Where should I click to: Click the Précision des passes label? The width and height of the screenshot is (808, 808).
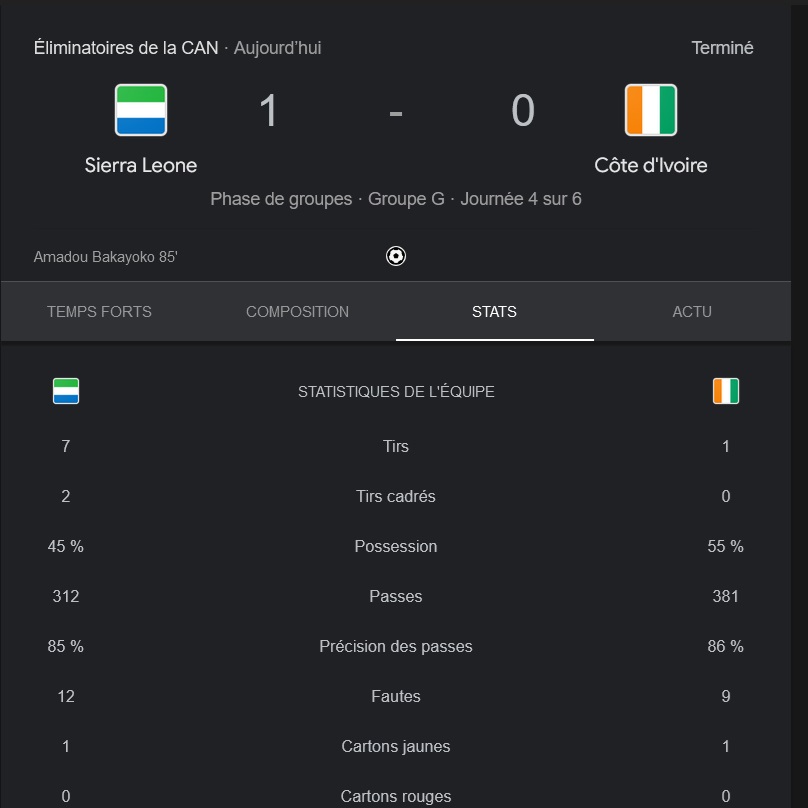coord(396,646)
